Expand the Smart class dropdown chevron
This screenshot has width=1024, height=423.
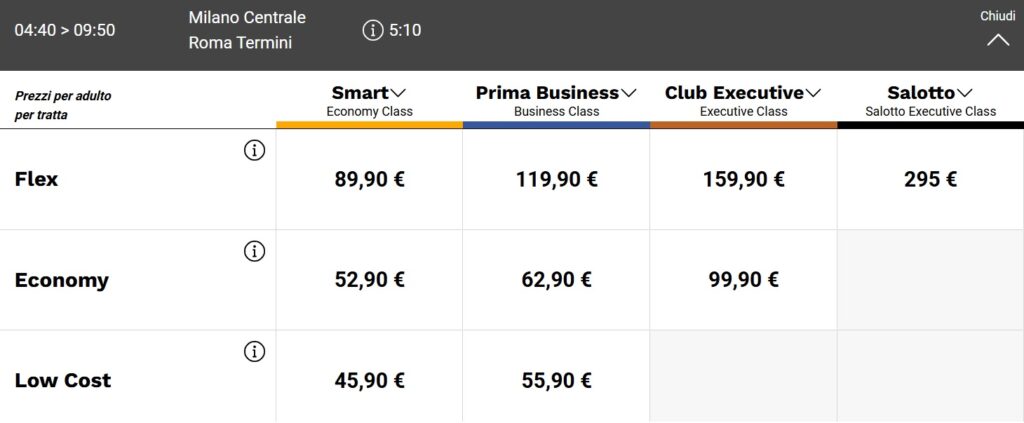coord(397,93)
